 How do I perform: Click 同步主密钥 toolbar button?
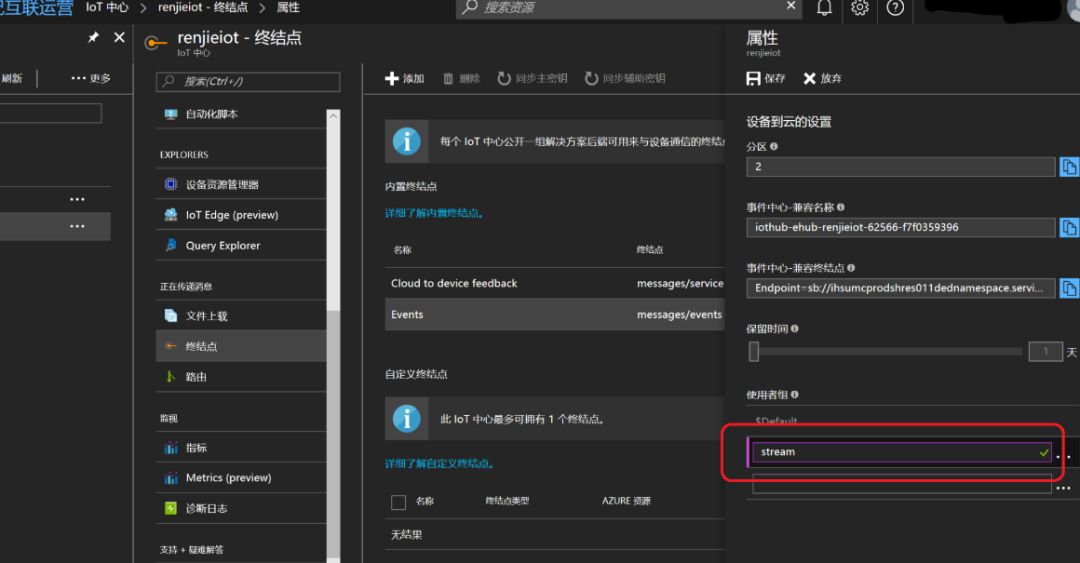tap(532, 79)
